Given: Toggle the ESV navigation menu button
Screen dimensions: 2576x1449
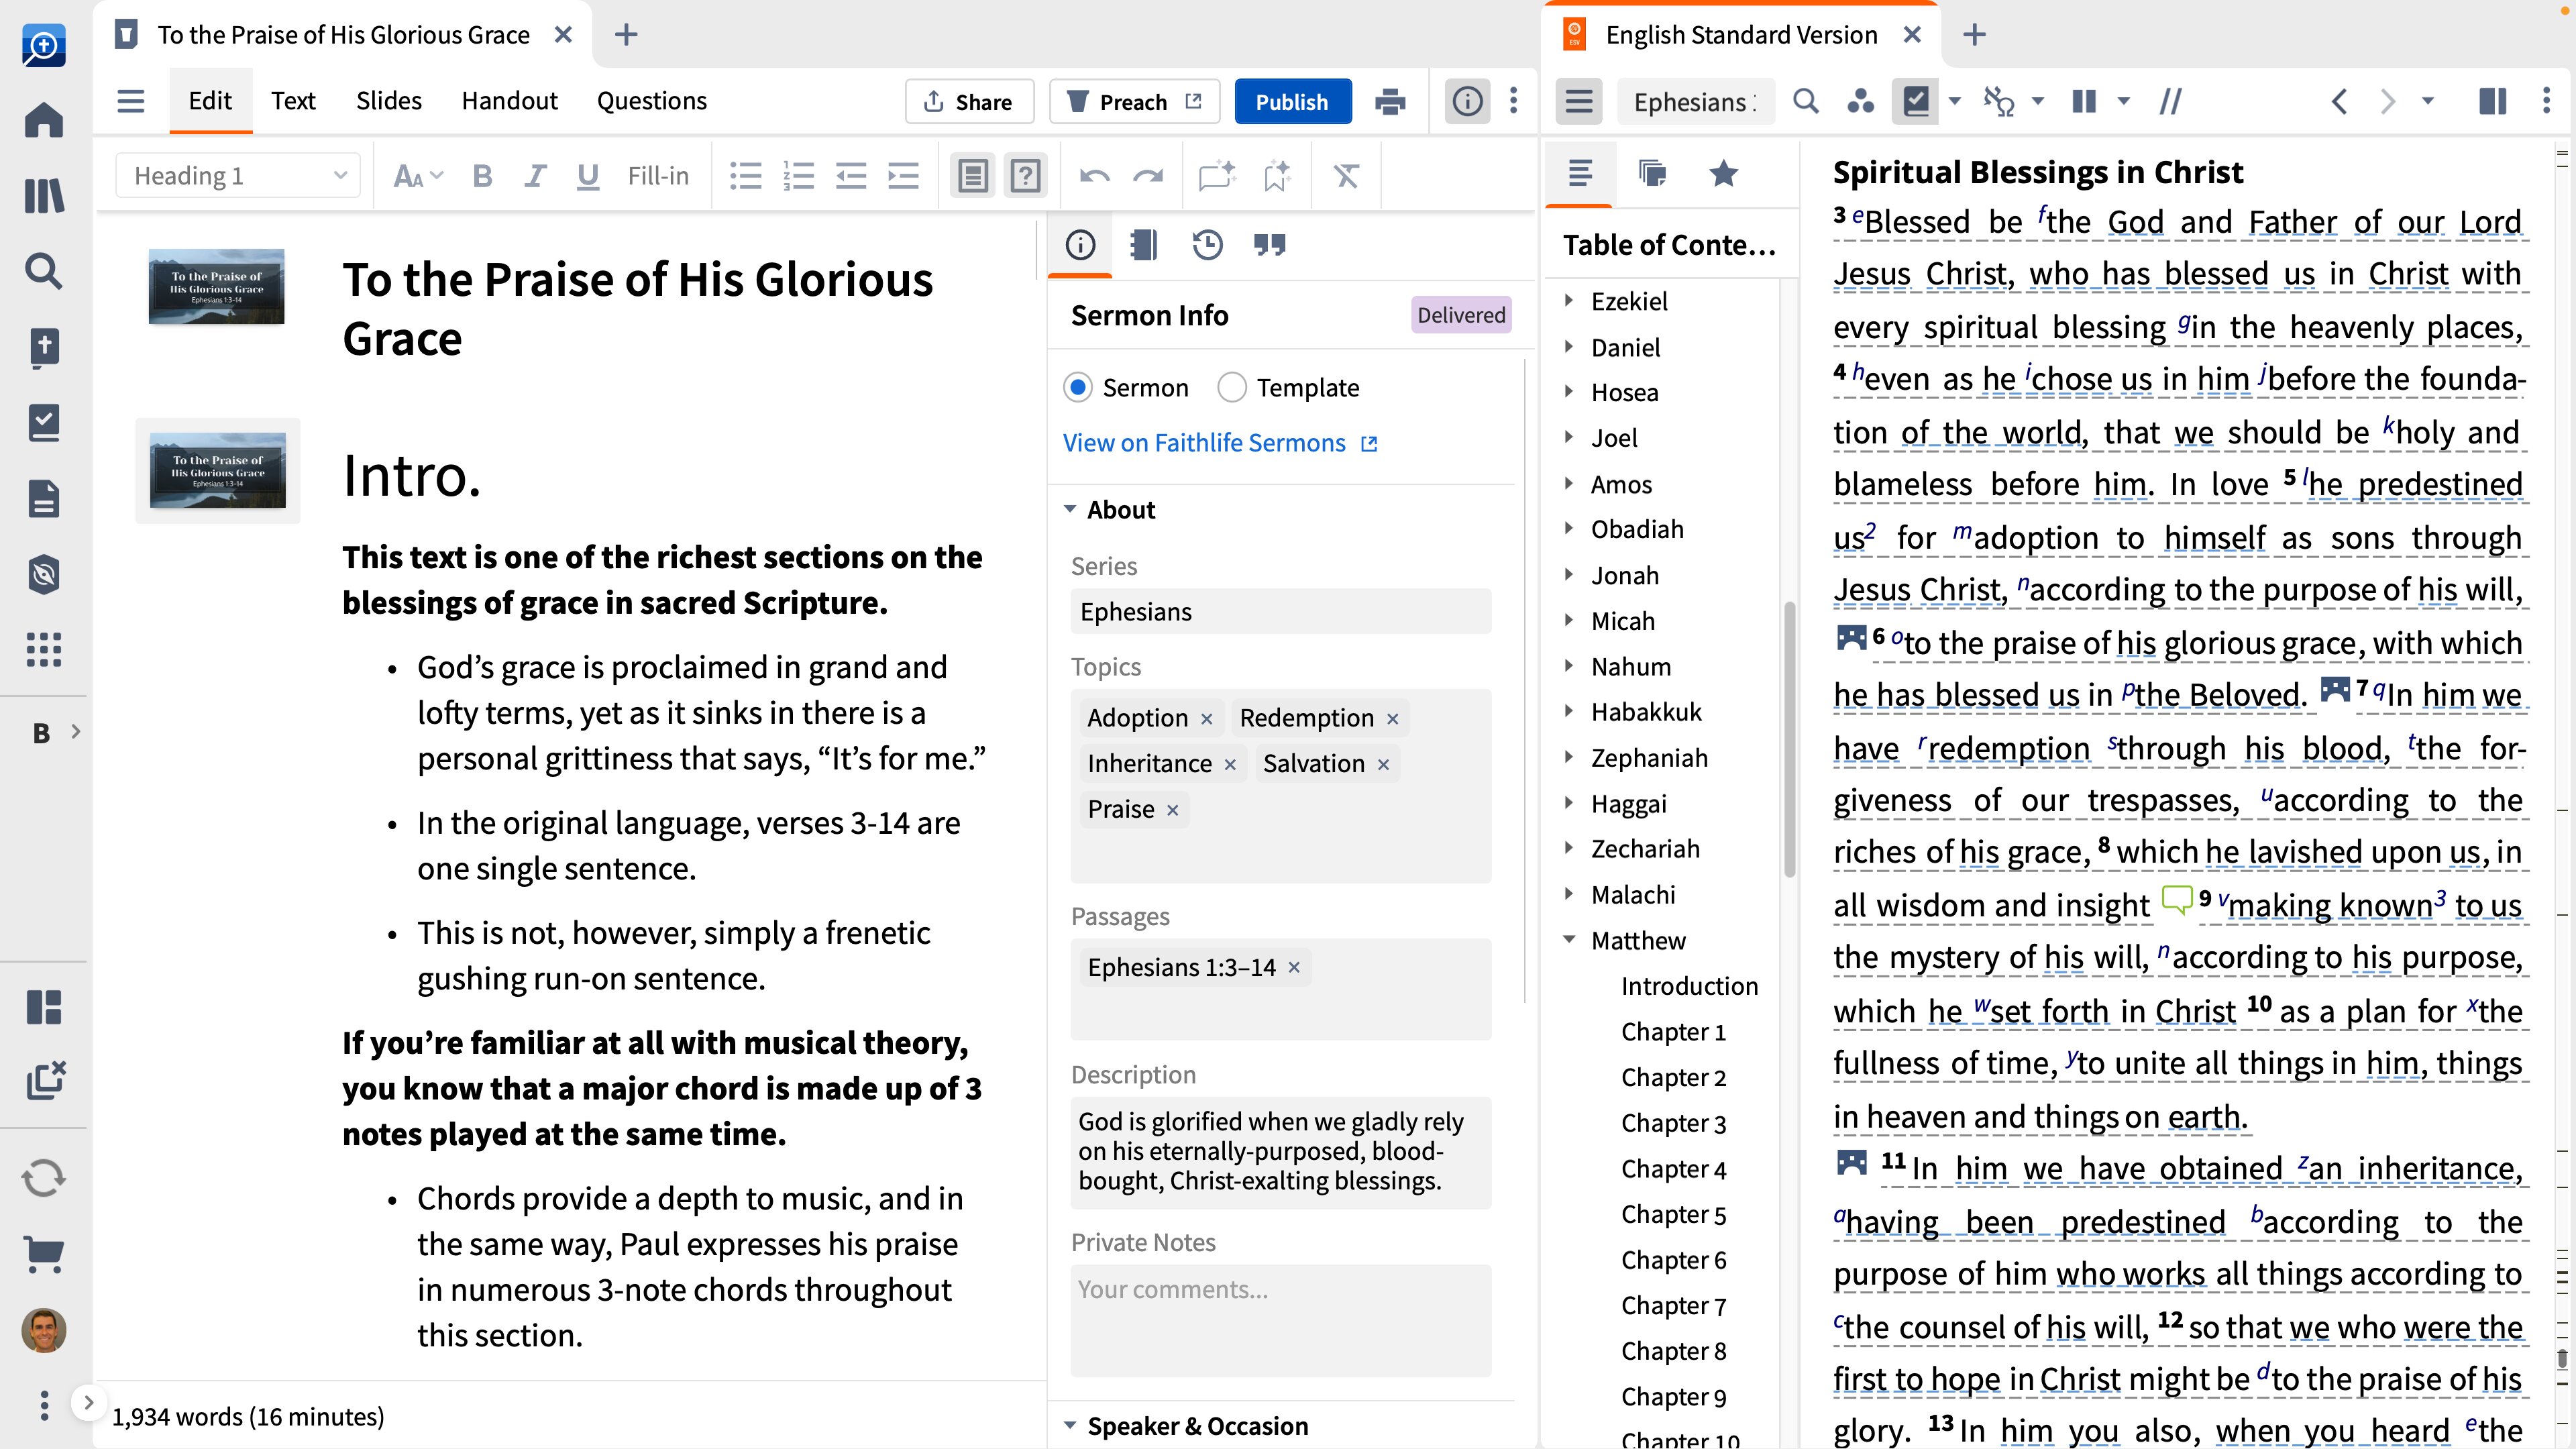Looking at the screenshot, I should click(x=1579, y=102).
